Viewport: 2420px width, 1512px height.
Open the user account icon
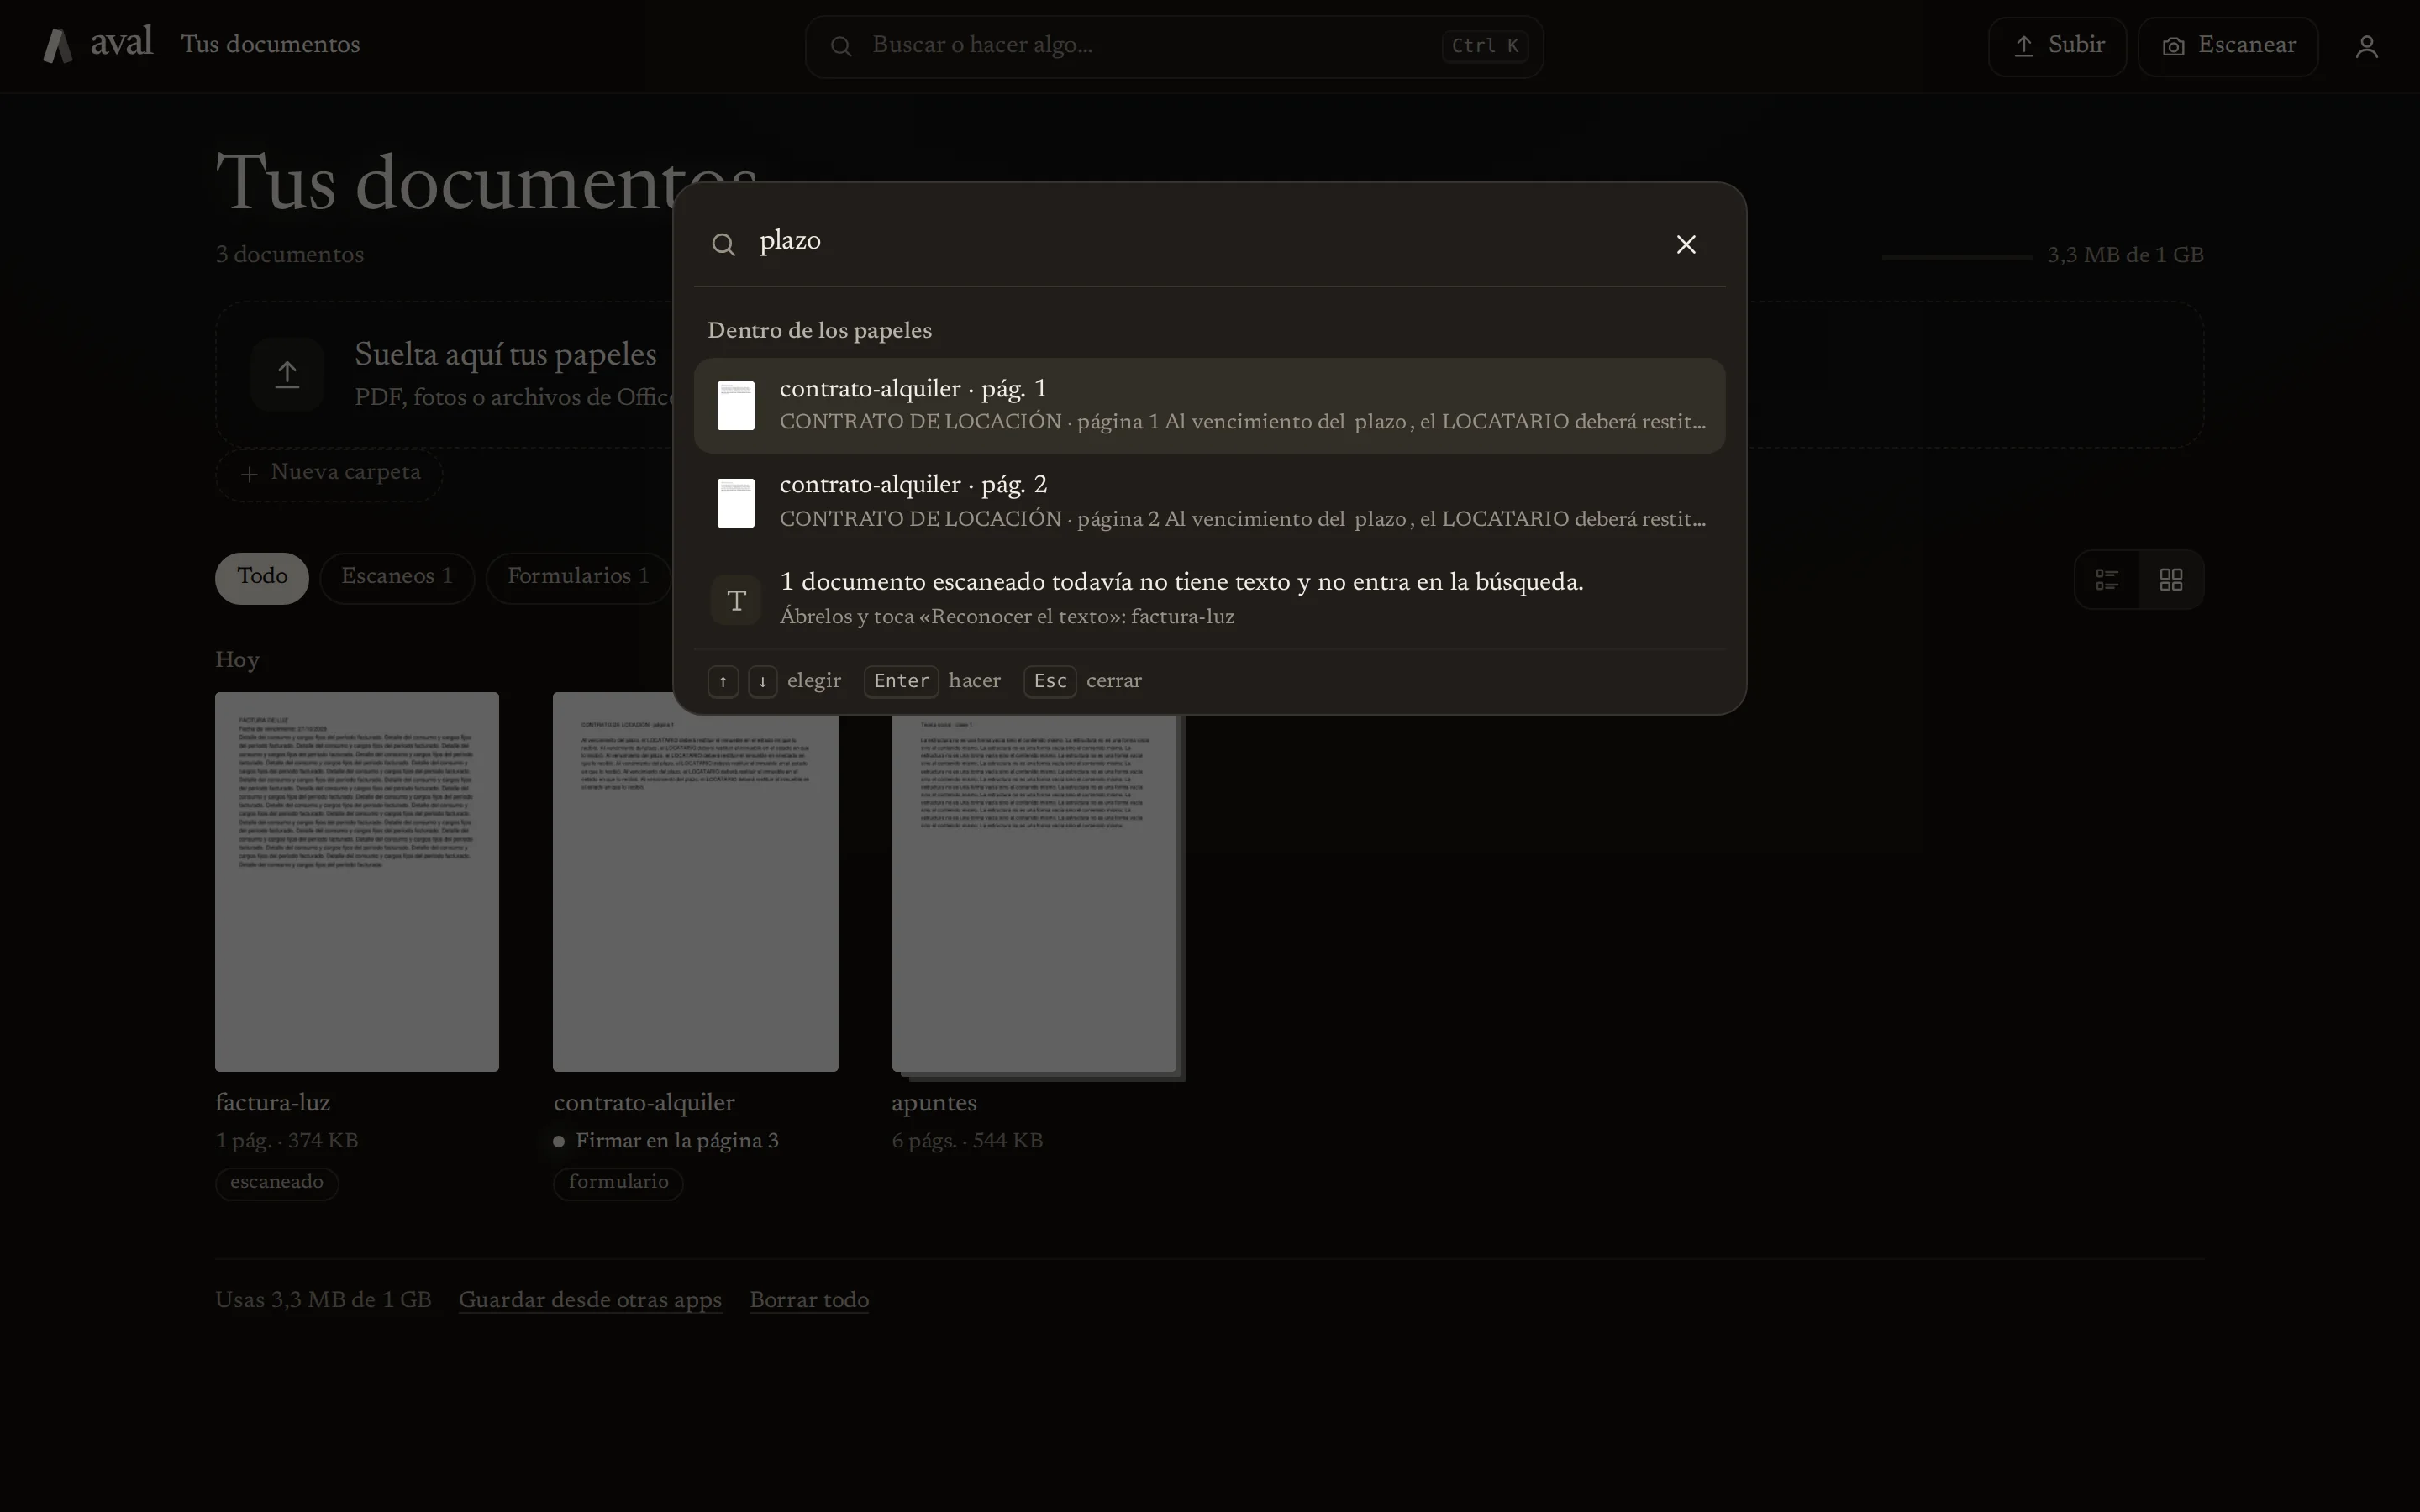(2366, 46)
